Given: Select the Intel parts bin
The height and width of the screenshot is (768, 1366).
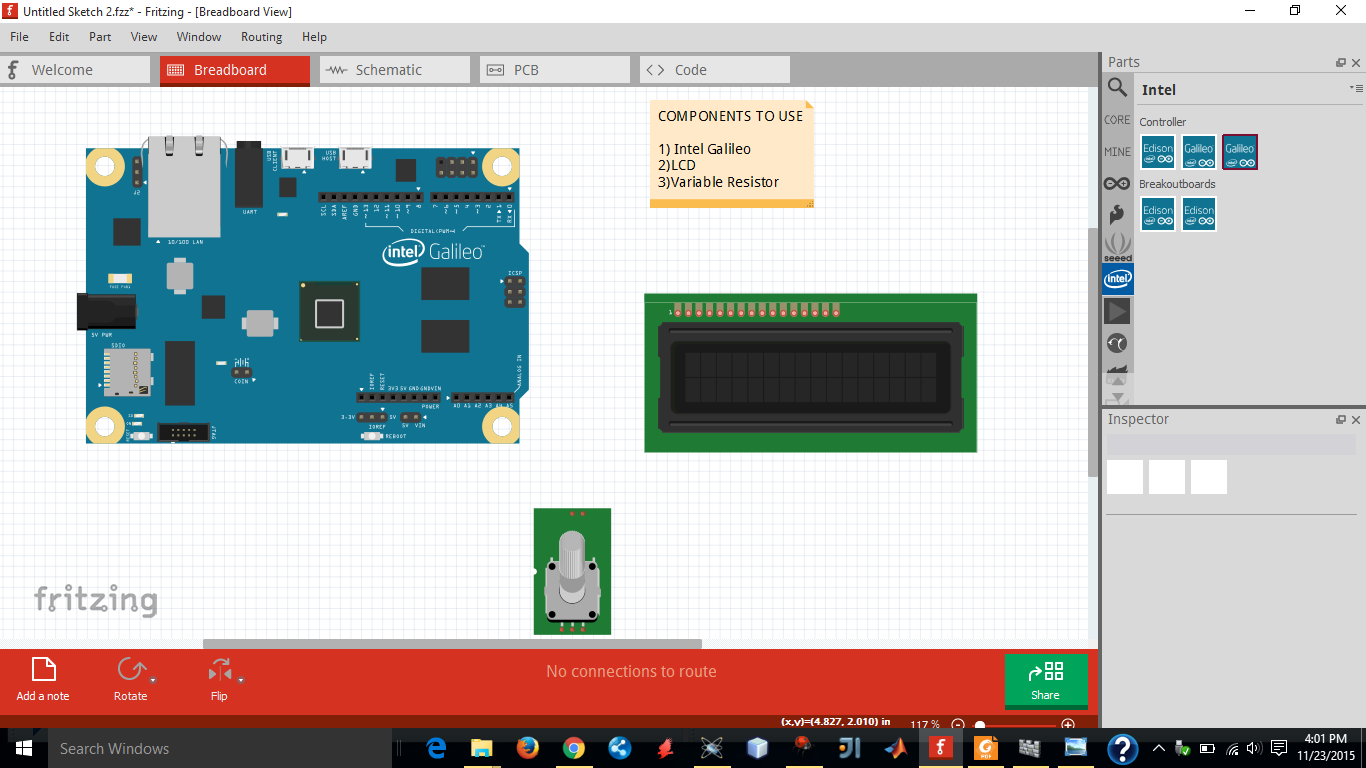Looking at the screenshot, I should 1118,279.
